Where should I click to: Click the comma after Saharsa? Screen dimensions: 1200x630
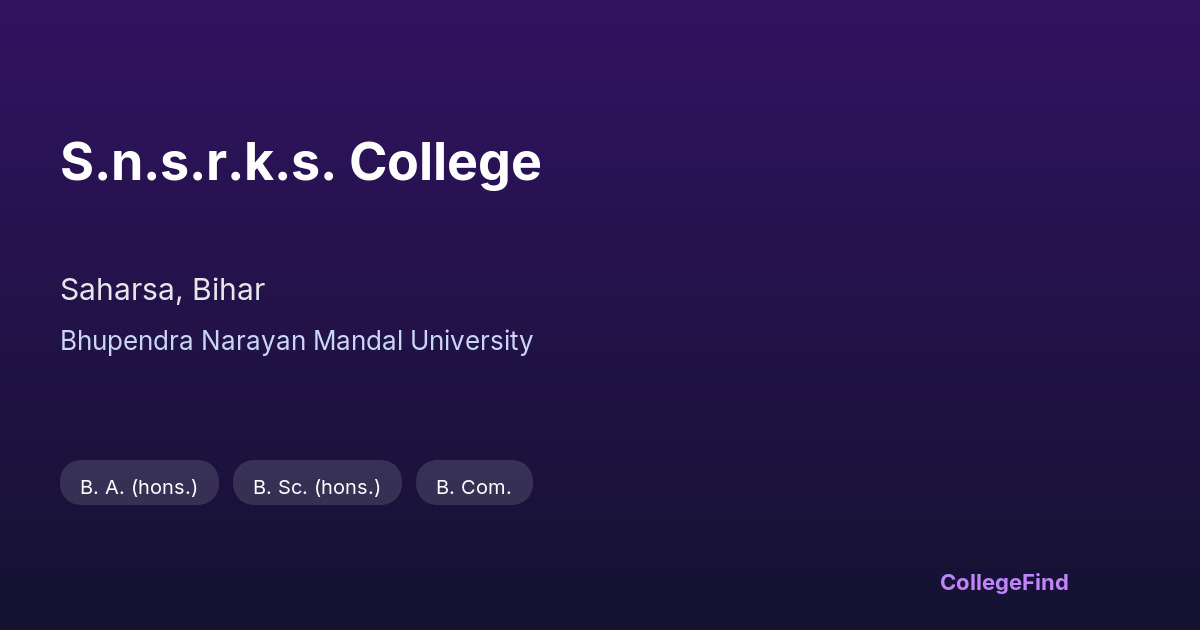coord(180,298)
